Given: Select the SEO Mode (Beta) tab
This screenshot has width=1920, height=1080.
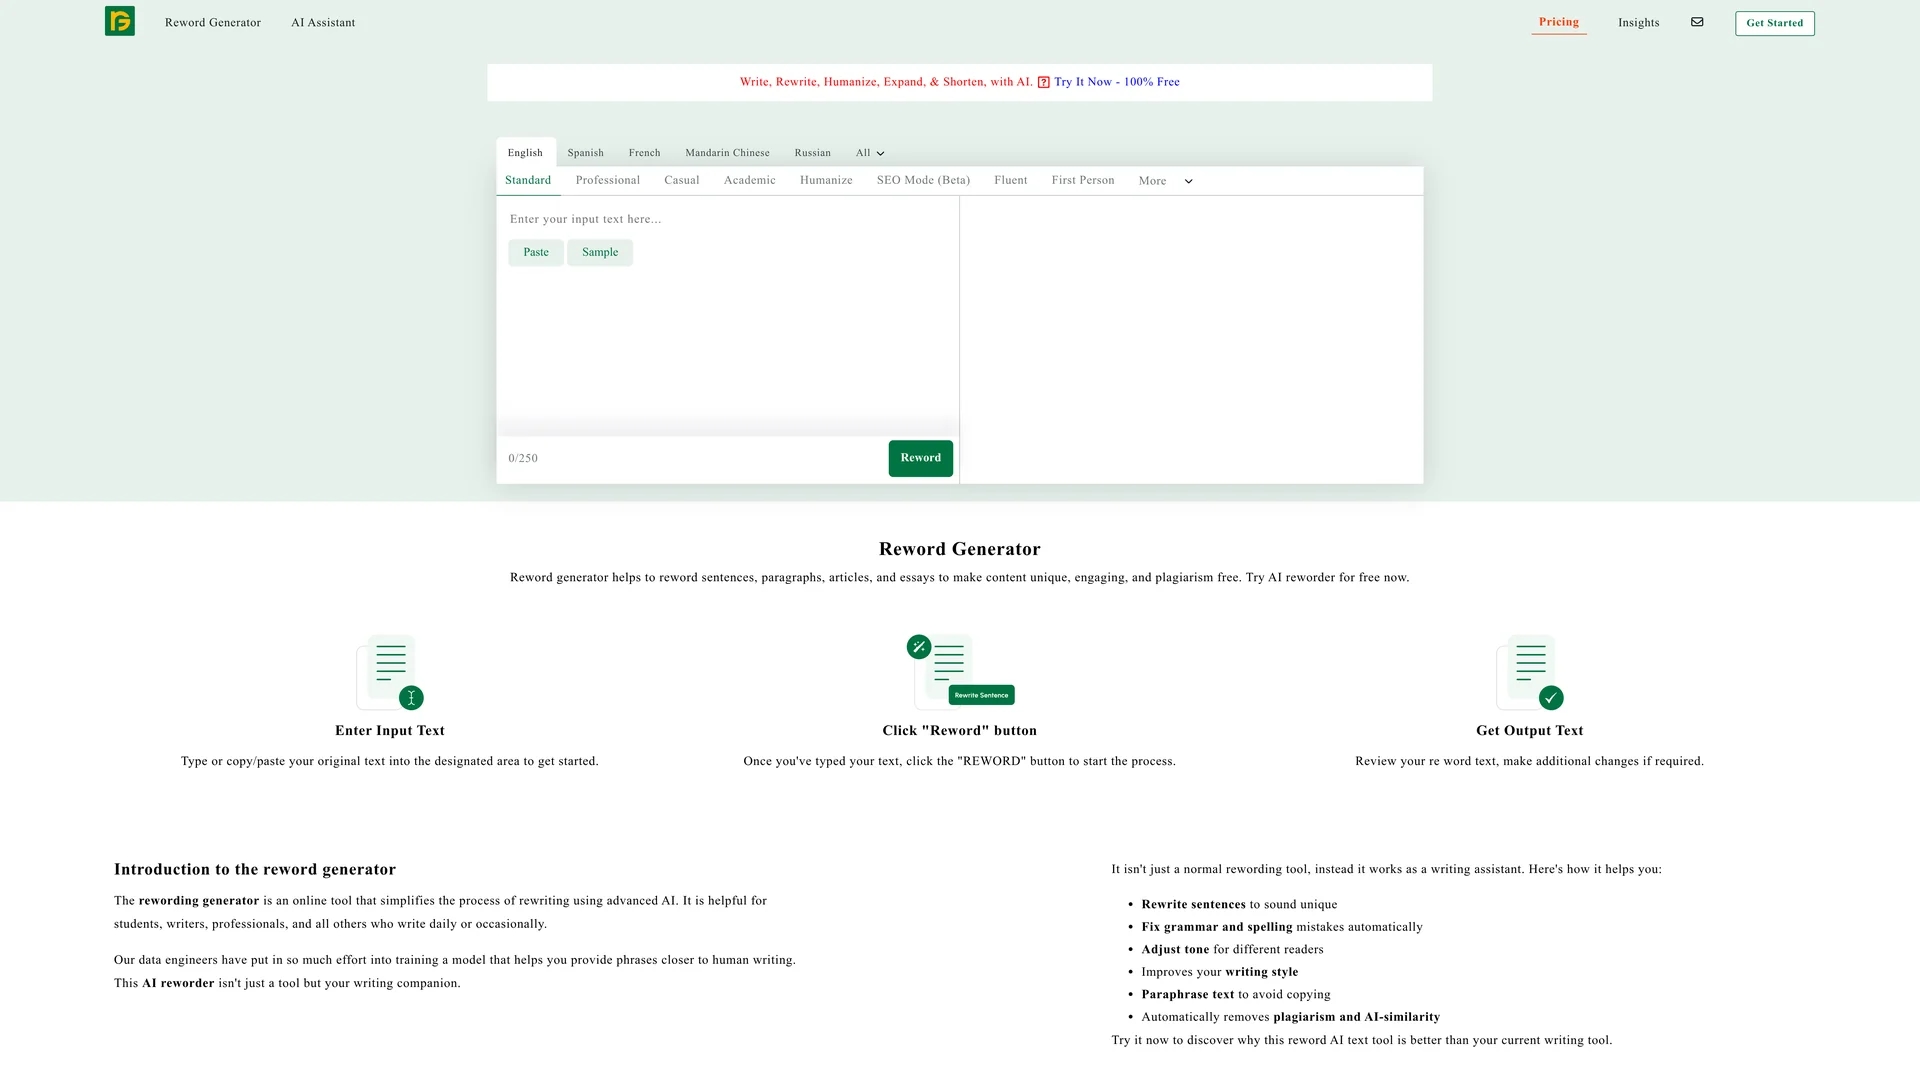Looking at the screenshot, I should (x=923, y=181).
